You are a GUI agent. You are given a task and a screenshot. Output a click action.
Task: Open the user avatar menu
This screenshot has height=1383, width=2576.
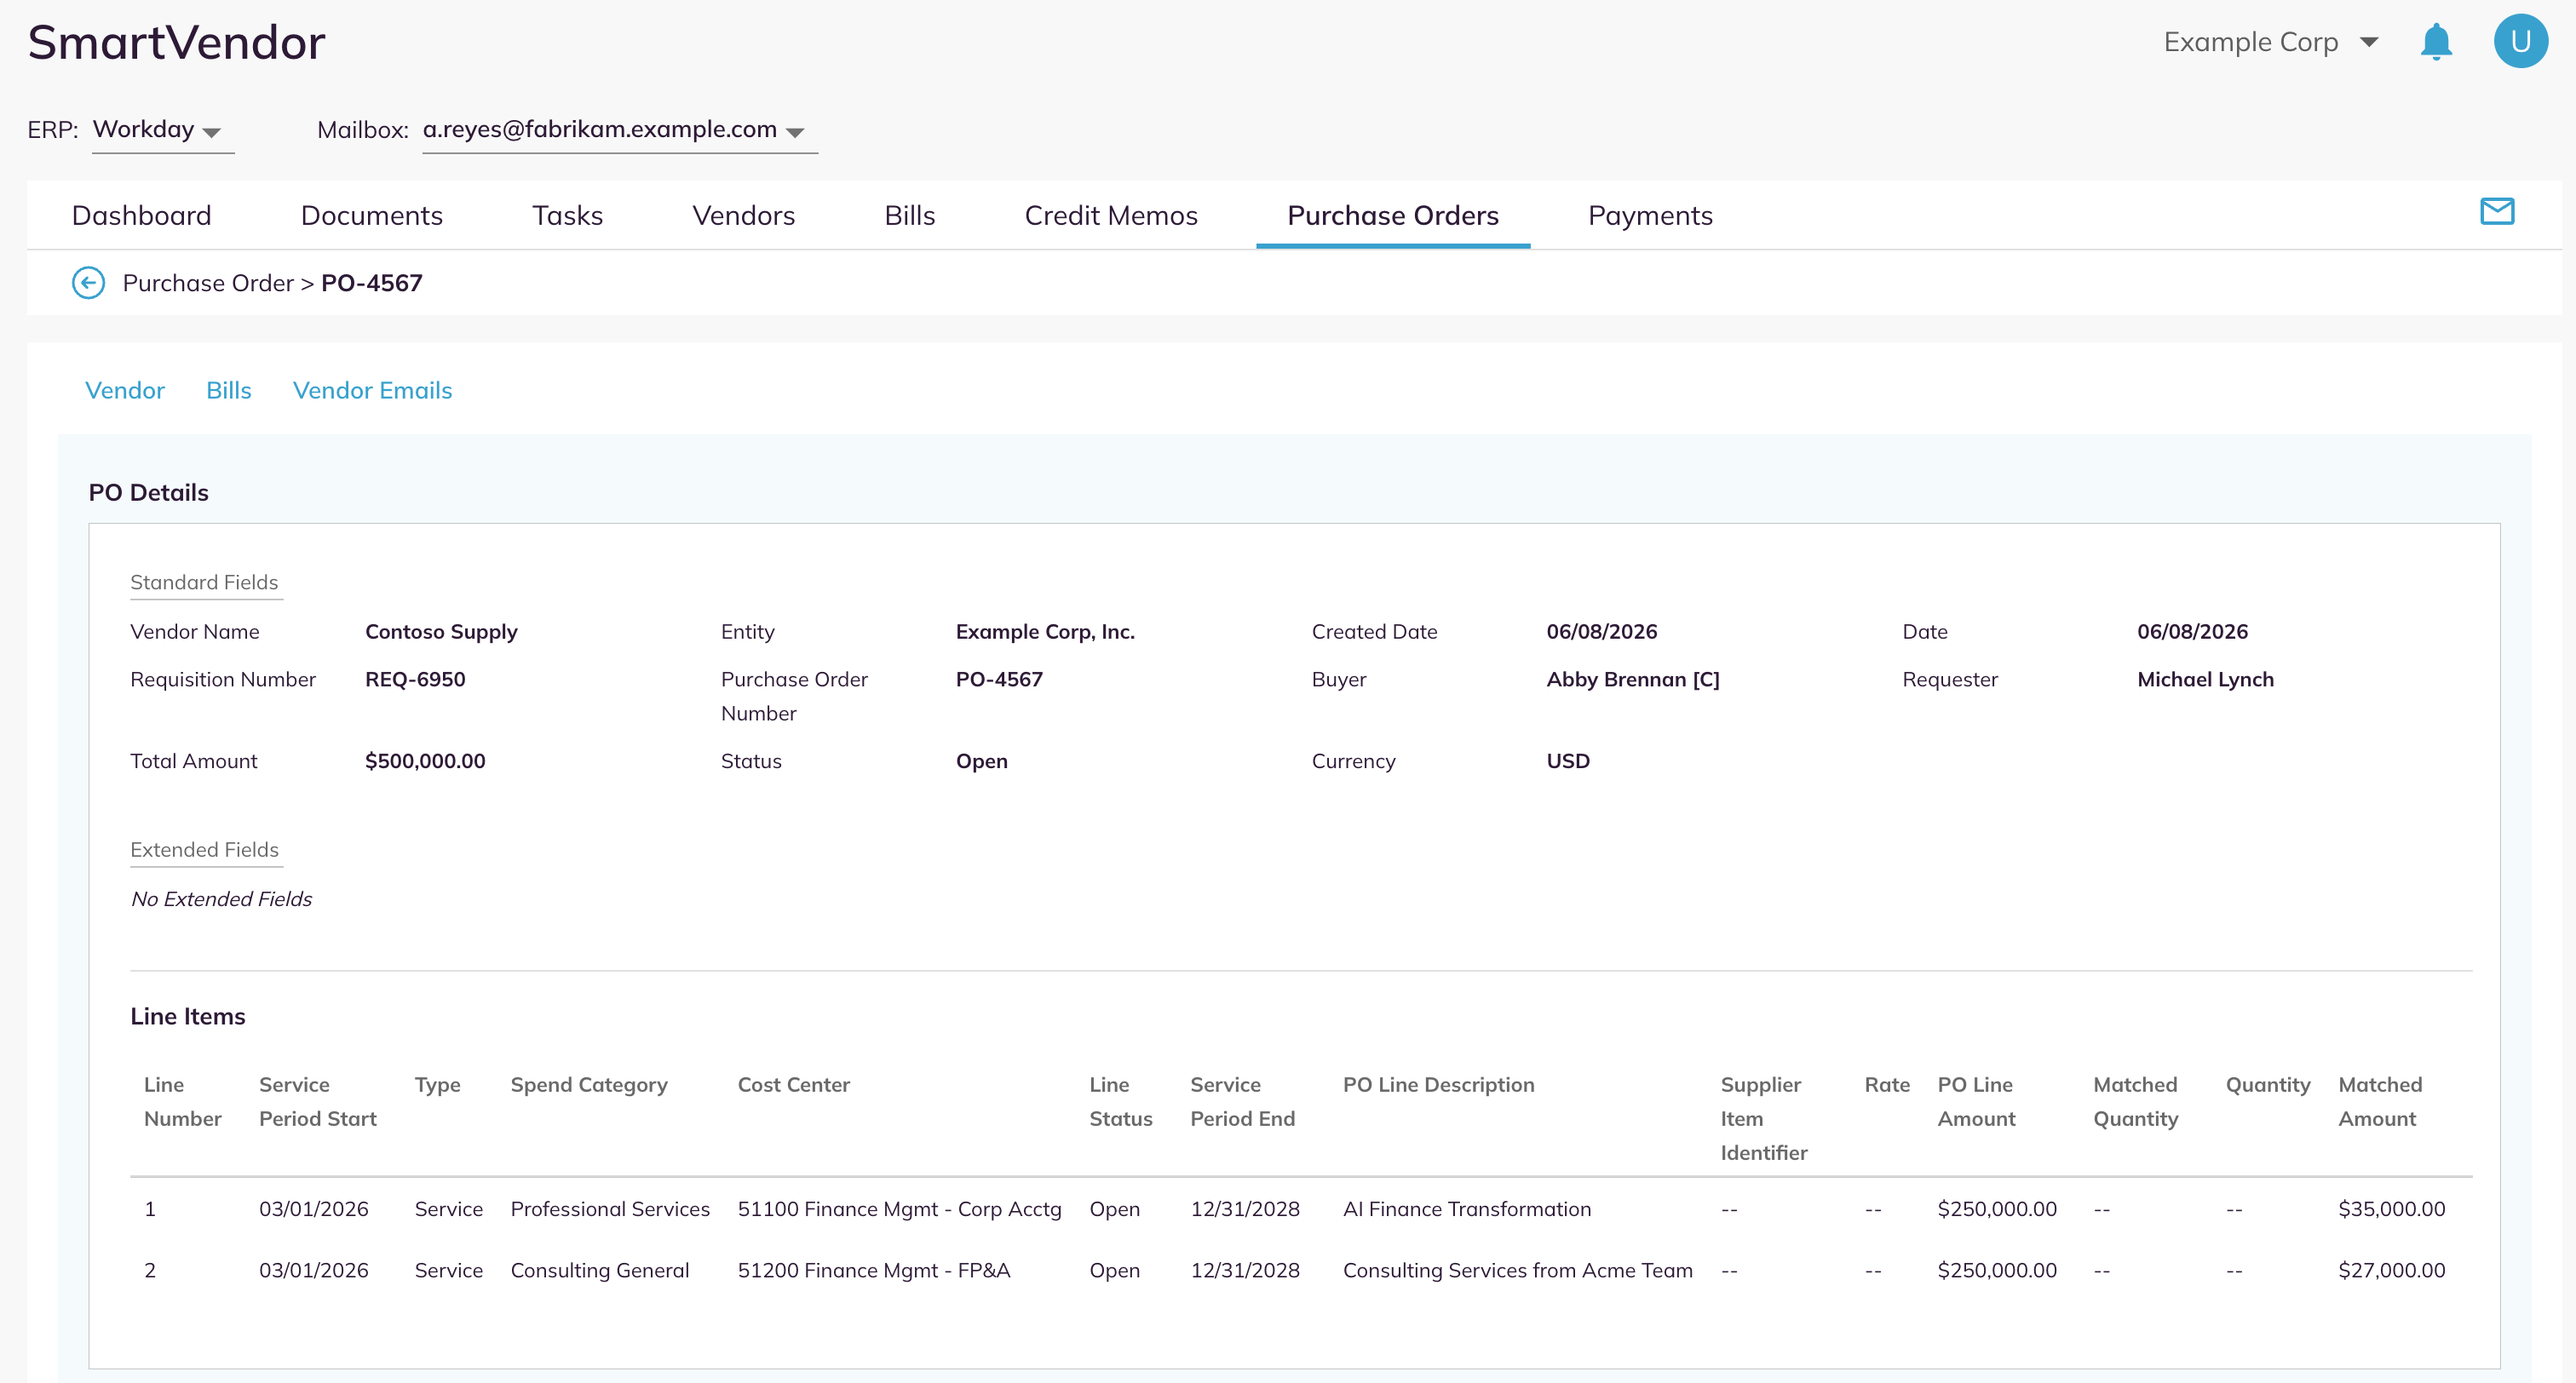[2520, 41]
